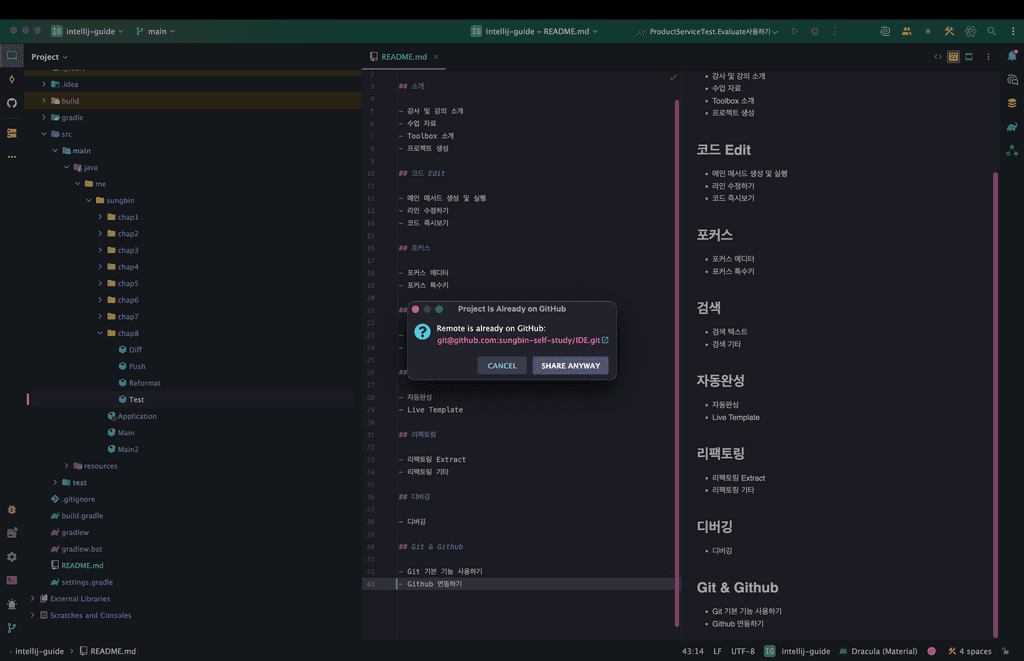
Task: Open the Terminal tool window
Action: [x=12, y=580]
